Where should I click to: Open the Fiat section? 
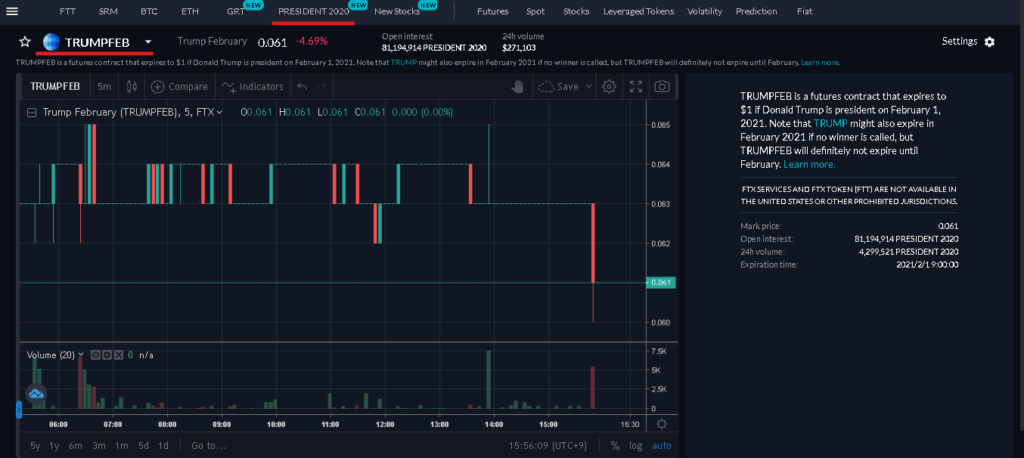point(805,12)
